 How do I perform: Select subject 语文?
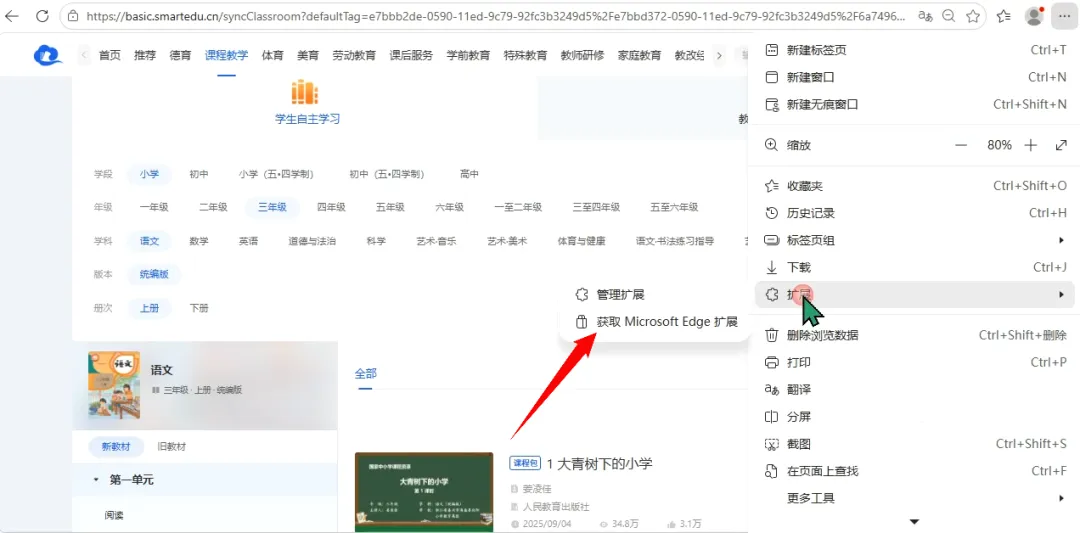coord(149,241)
